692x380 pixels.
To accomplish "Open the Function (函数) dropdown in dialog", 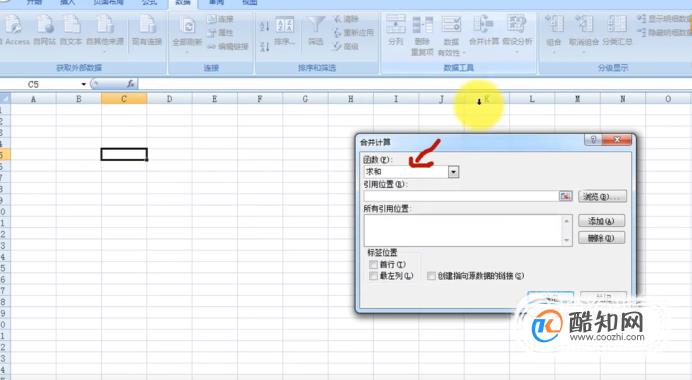I will pos(453,172).
